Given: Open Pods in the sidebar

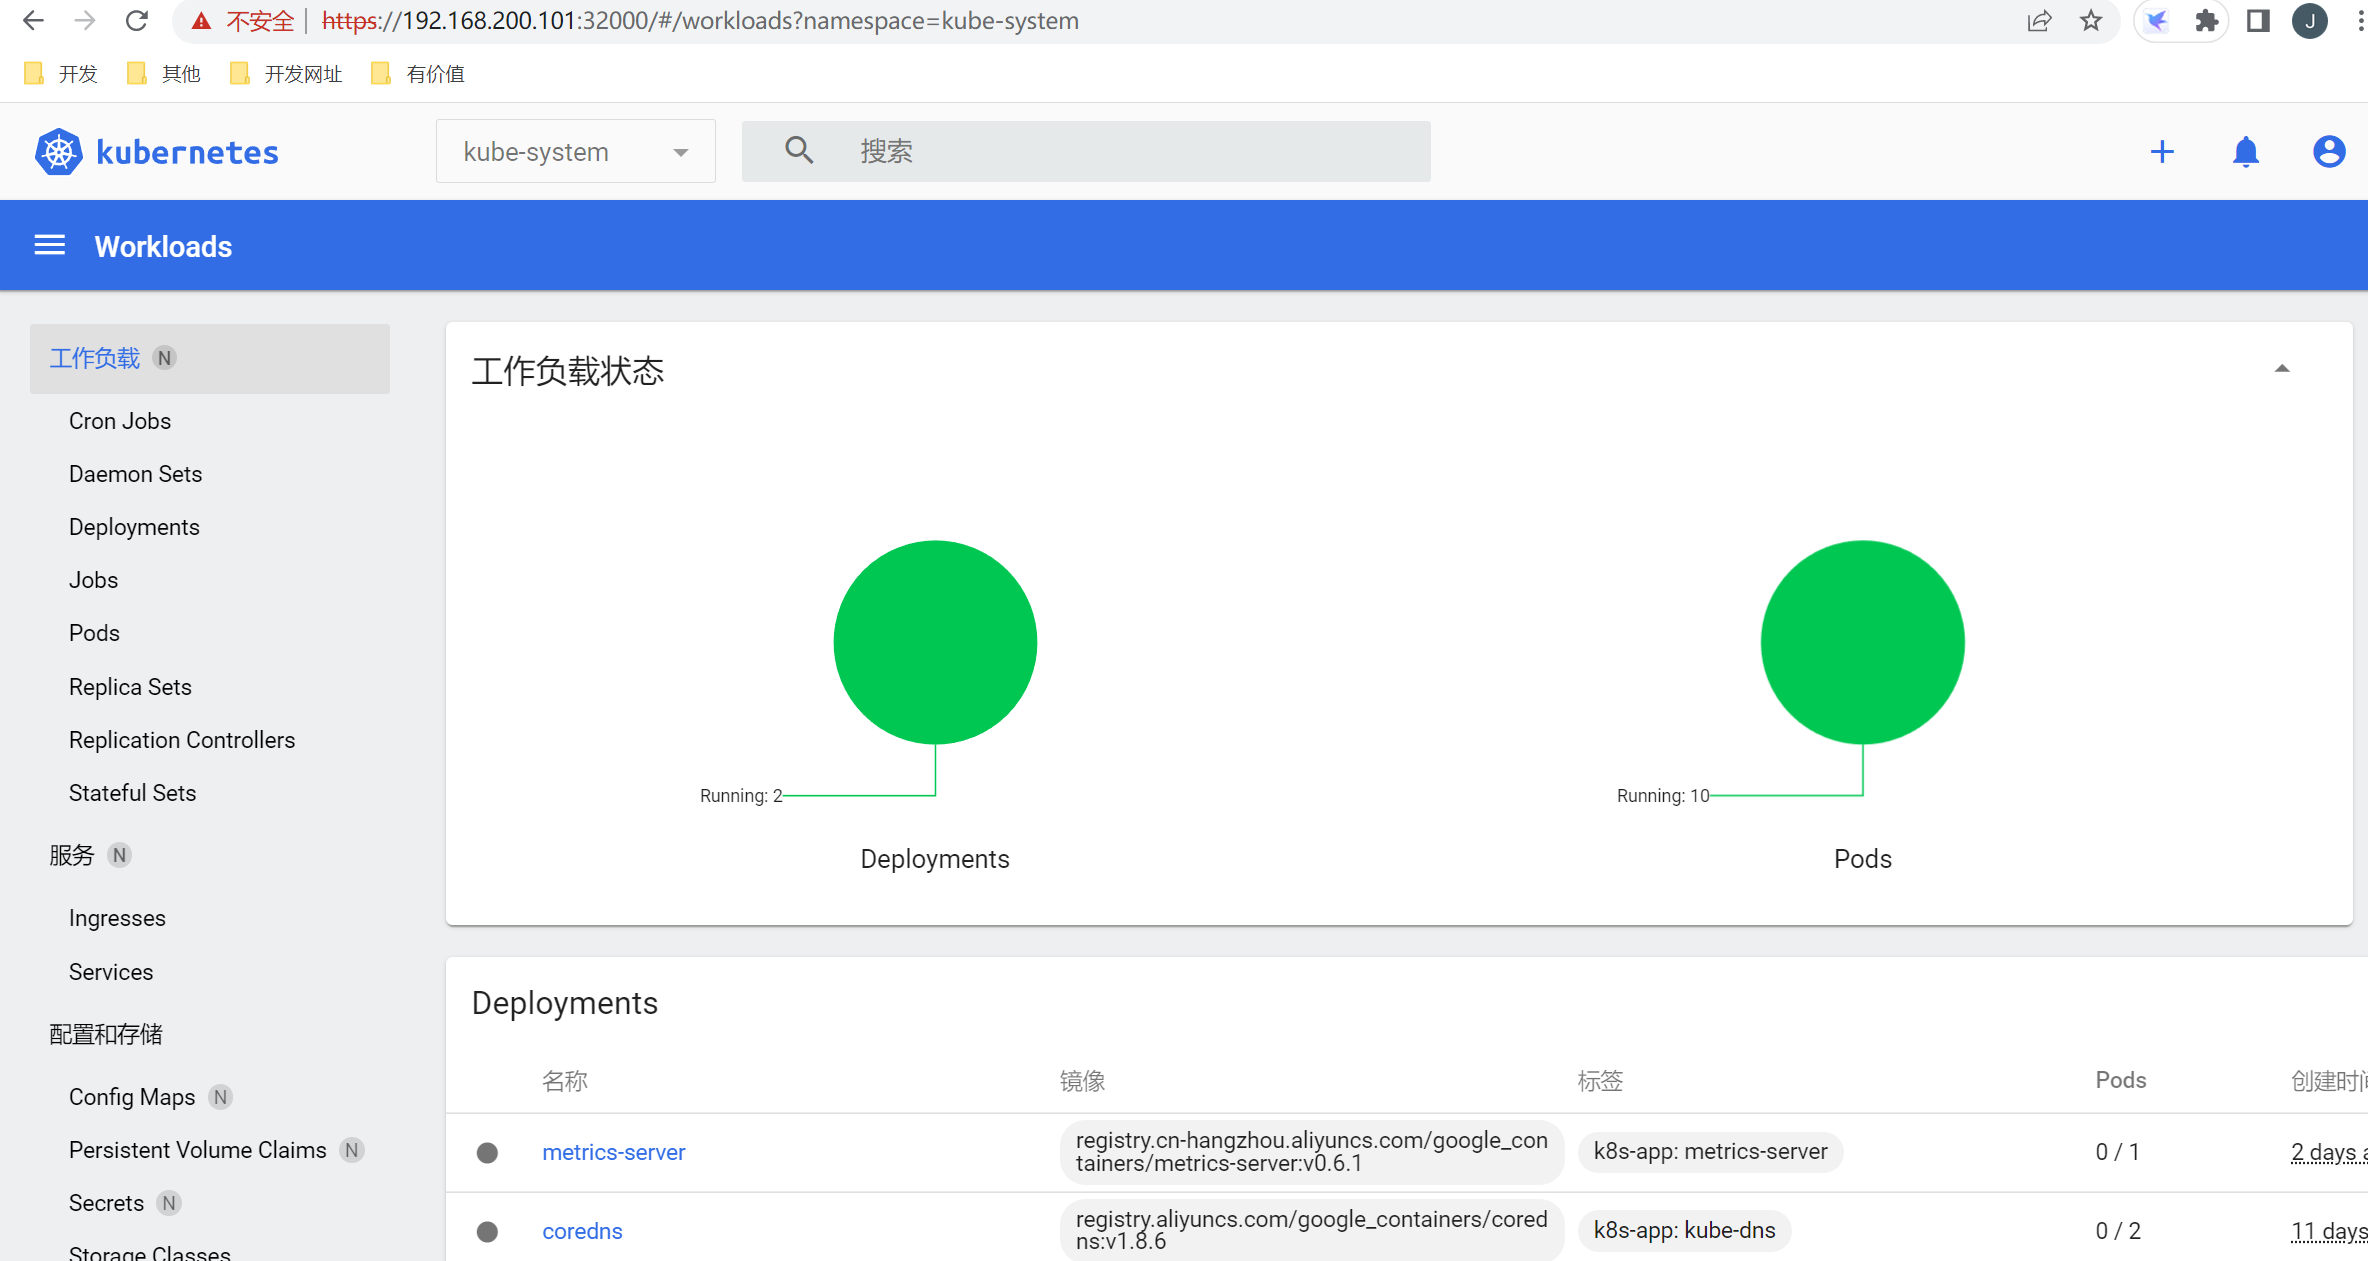Looking at the screenshot, I should tap(94, 633).
